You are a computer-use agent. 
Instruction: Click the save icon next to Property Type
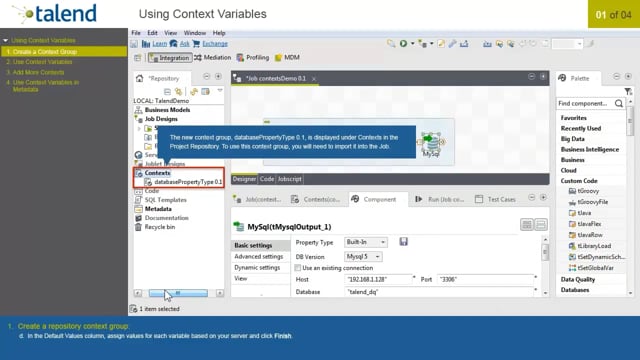point(403,242)
